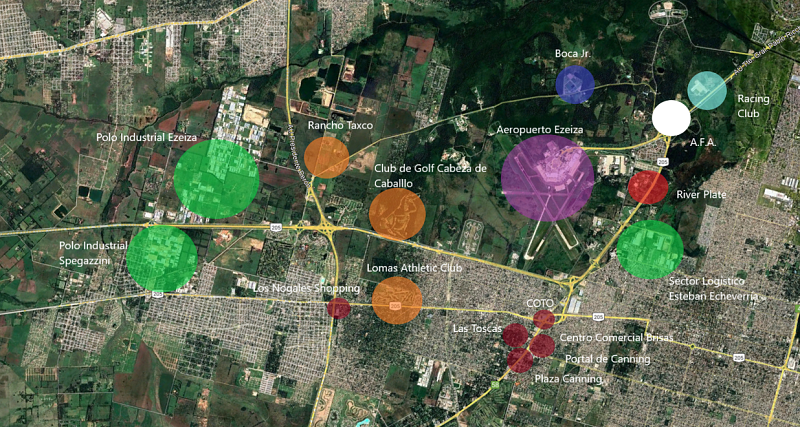Select the "Aeropuerto Ezeiza" text label
Screen dimensions: 800x427
click(540, 131)
